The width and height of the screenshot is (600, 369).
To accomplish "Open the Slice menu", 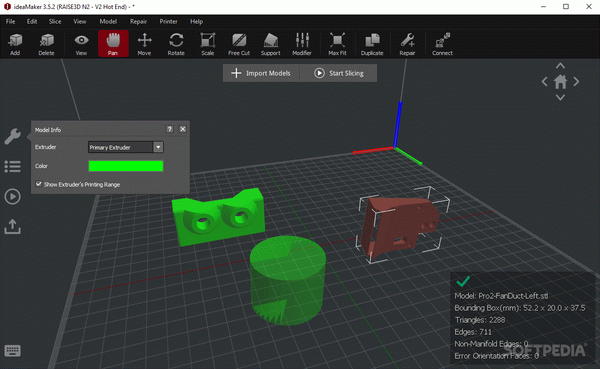I will (55, 21).
